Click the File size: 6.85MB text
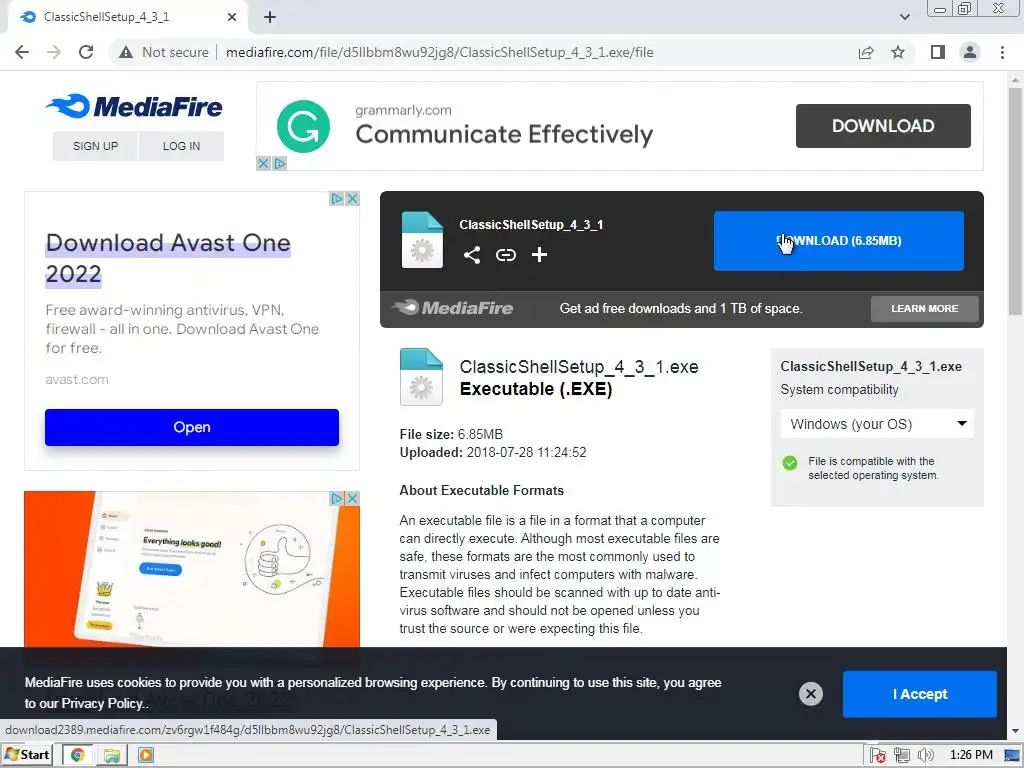The image size is (1024, 768). coord(451,434)
